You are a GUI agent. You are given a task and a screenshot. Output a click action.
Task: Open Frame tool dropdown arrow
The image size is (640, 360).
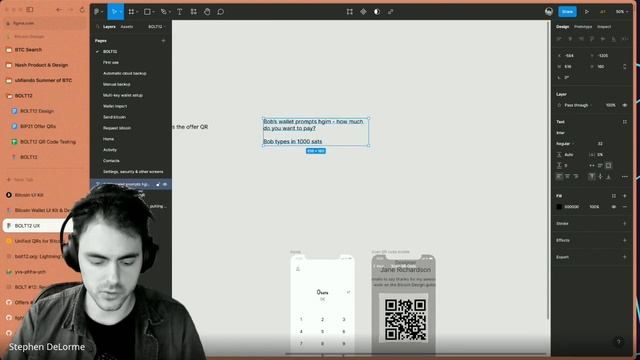[x=137, y=12]
